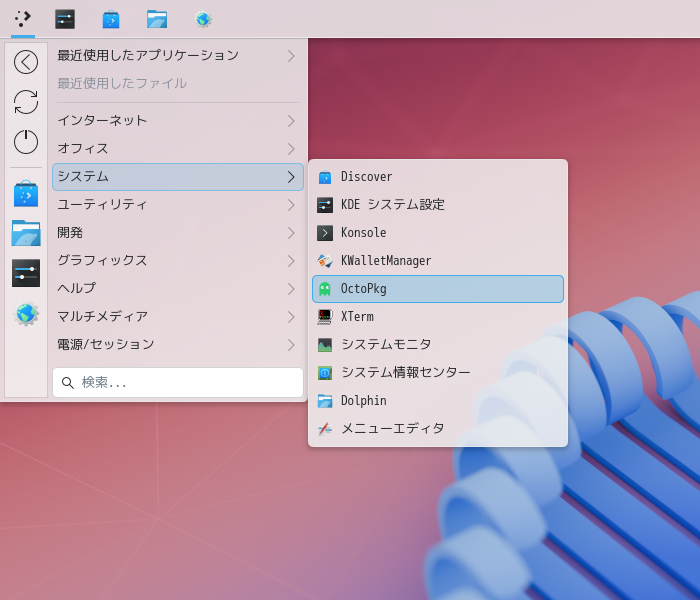
Task: Click the back arrow sidebar icon
Action: tap(26, 62)
